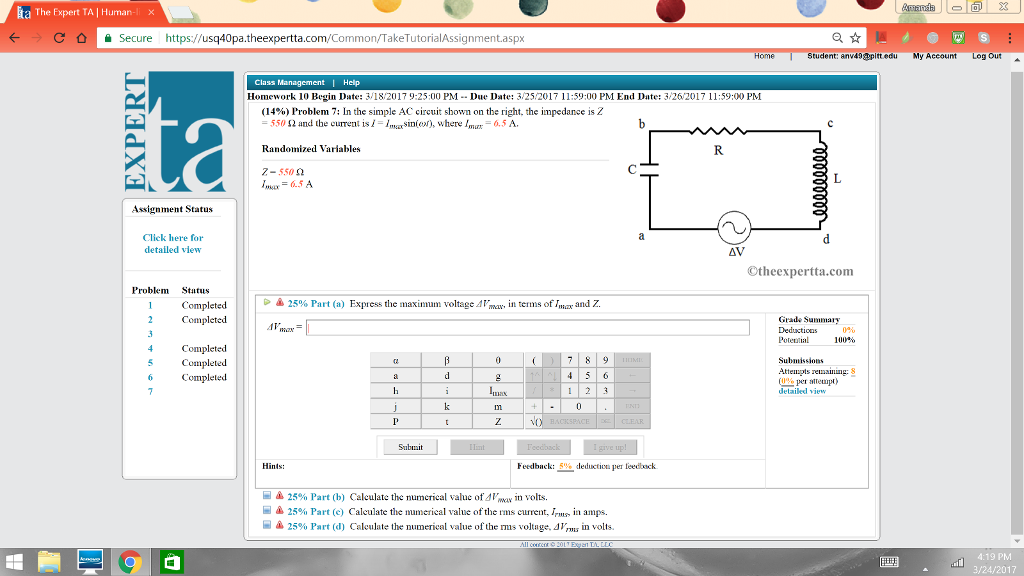Click the browser reload icon
The image size is (1024, 576).
tap(62, 38)
